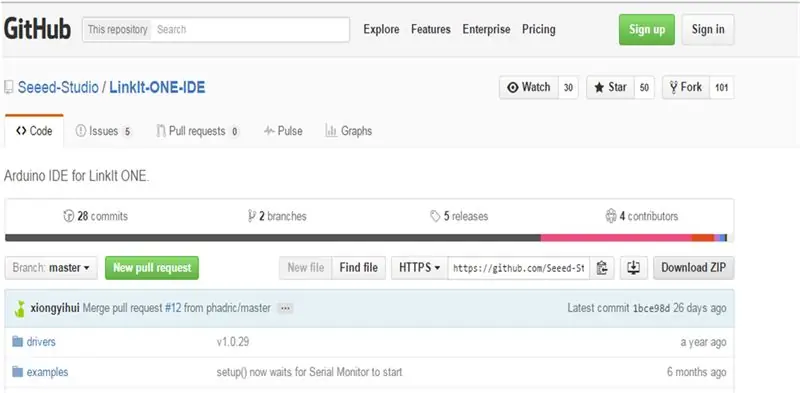View the 28 commits

(95, 216)
